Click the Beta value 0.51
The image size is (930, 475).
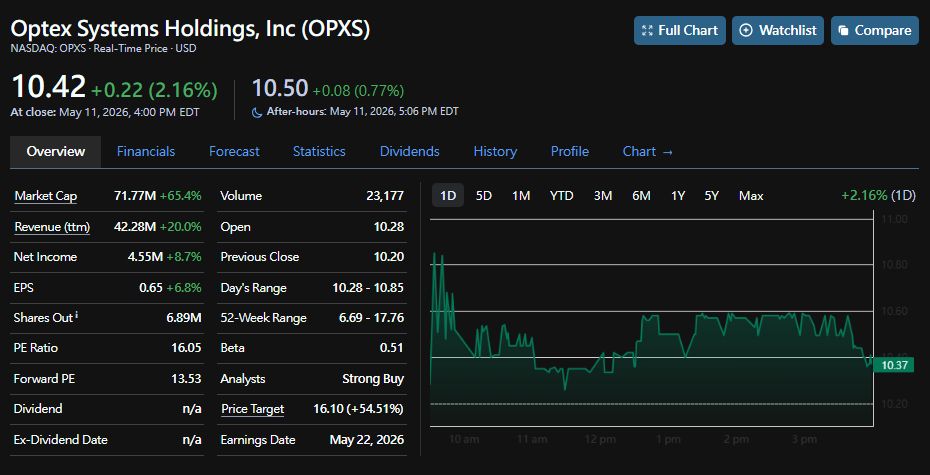point(392,348)
